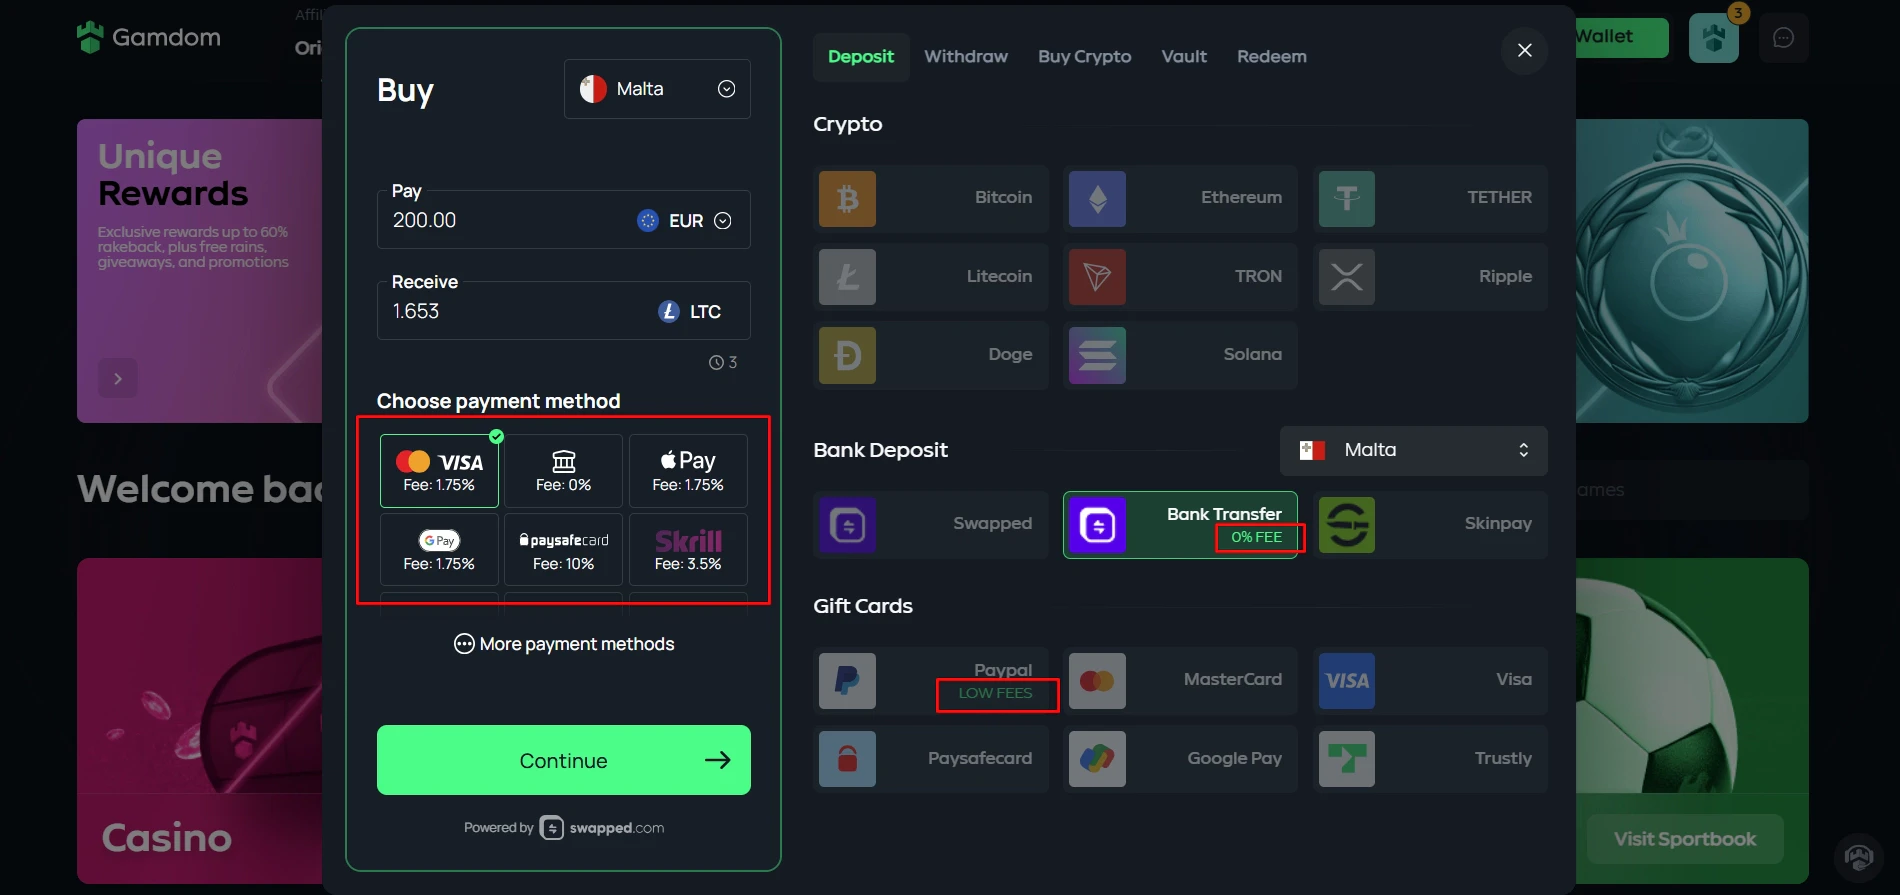
Task: Open the Bank Deposit Malta country selector
Action: point(1413,451)
